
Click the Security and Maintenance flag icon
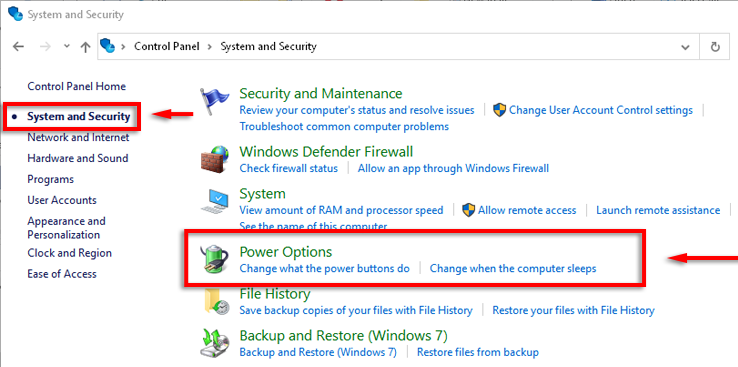(215, 102)
